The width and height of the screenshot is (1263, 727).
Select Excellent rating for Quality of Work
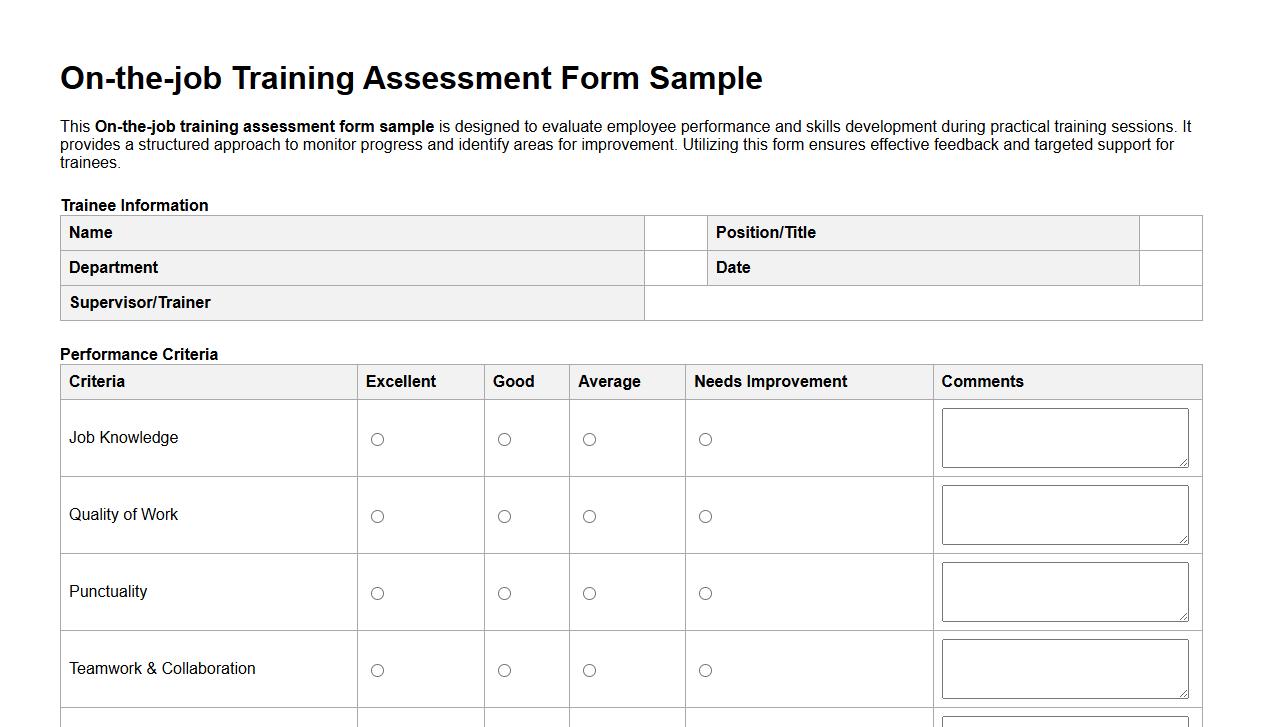click(x=377, y=516)
